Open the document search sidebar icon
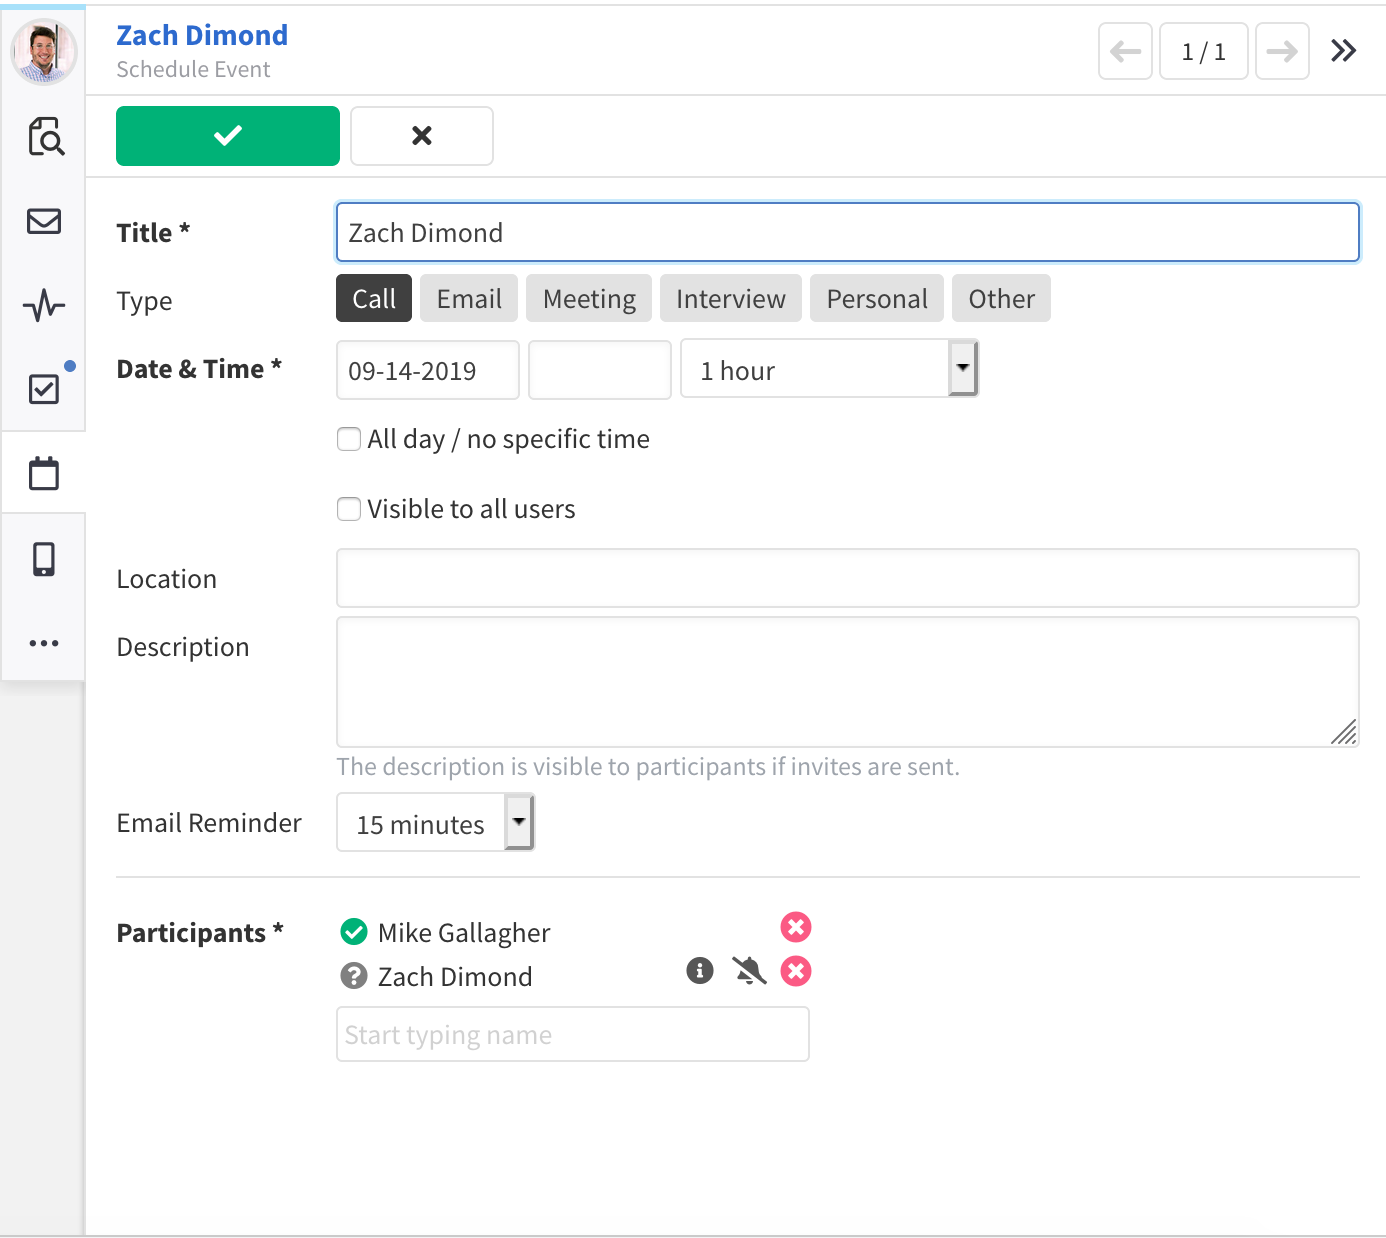 click(45, 136)
